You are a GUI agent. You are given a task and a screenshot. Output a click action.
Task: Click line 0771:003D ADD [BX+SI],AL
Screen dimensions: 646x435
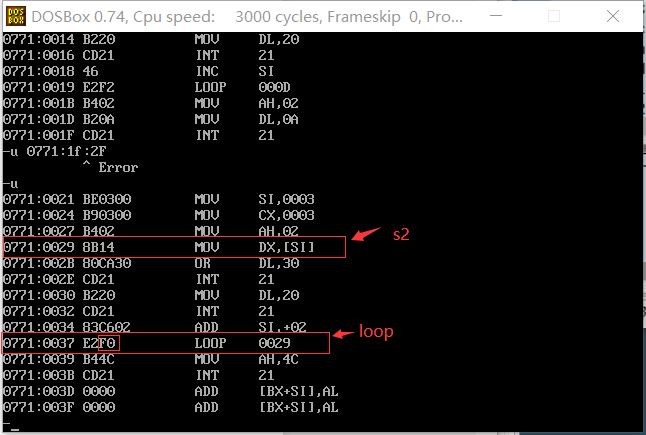coord(171,391)
